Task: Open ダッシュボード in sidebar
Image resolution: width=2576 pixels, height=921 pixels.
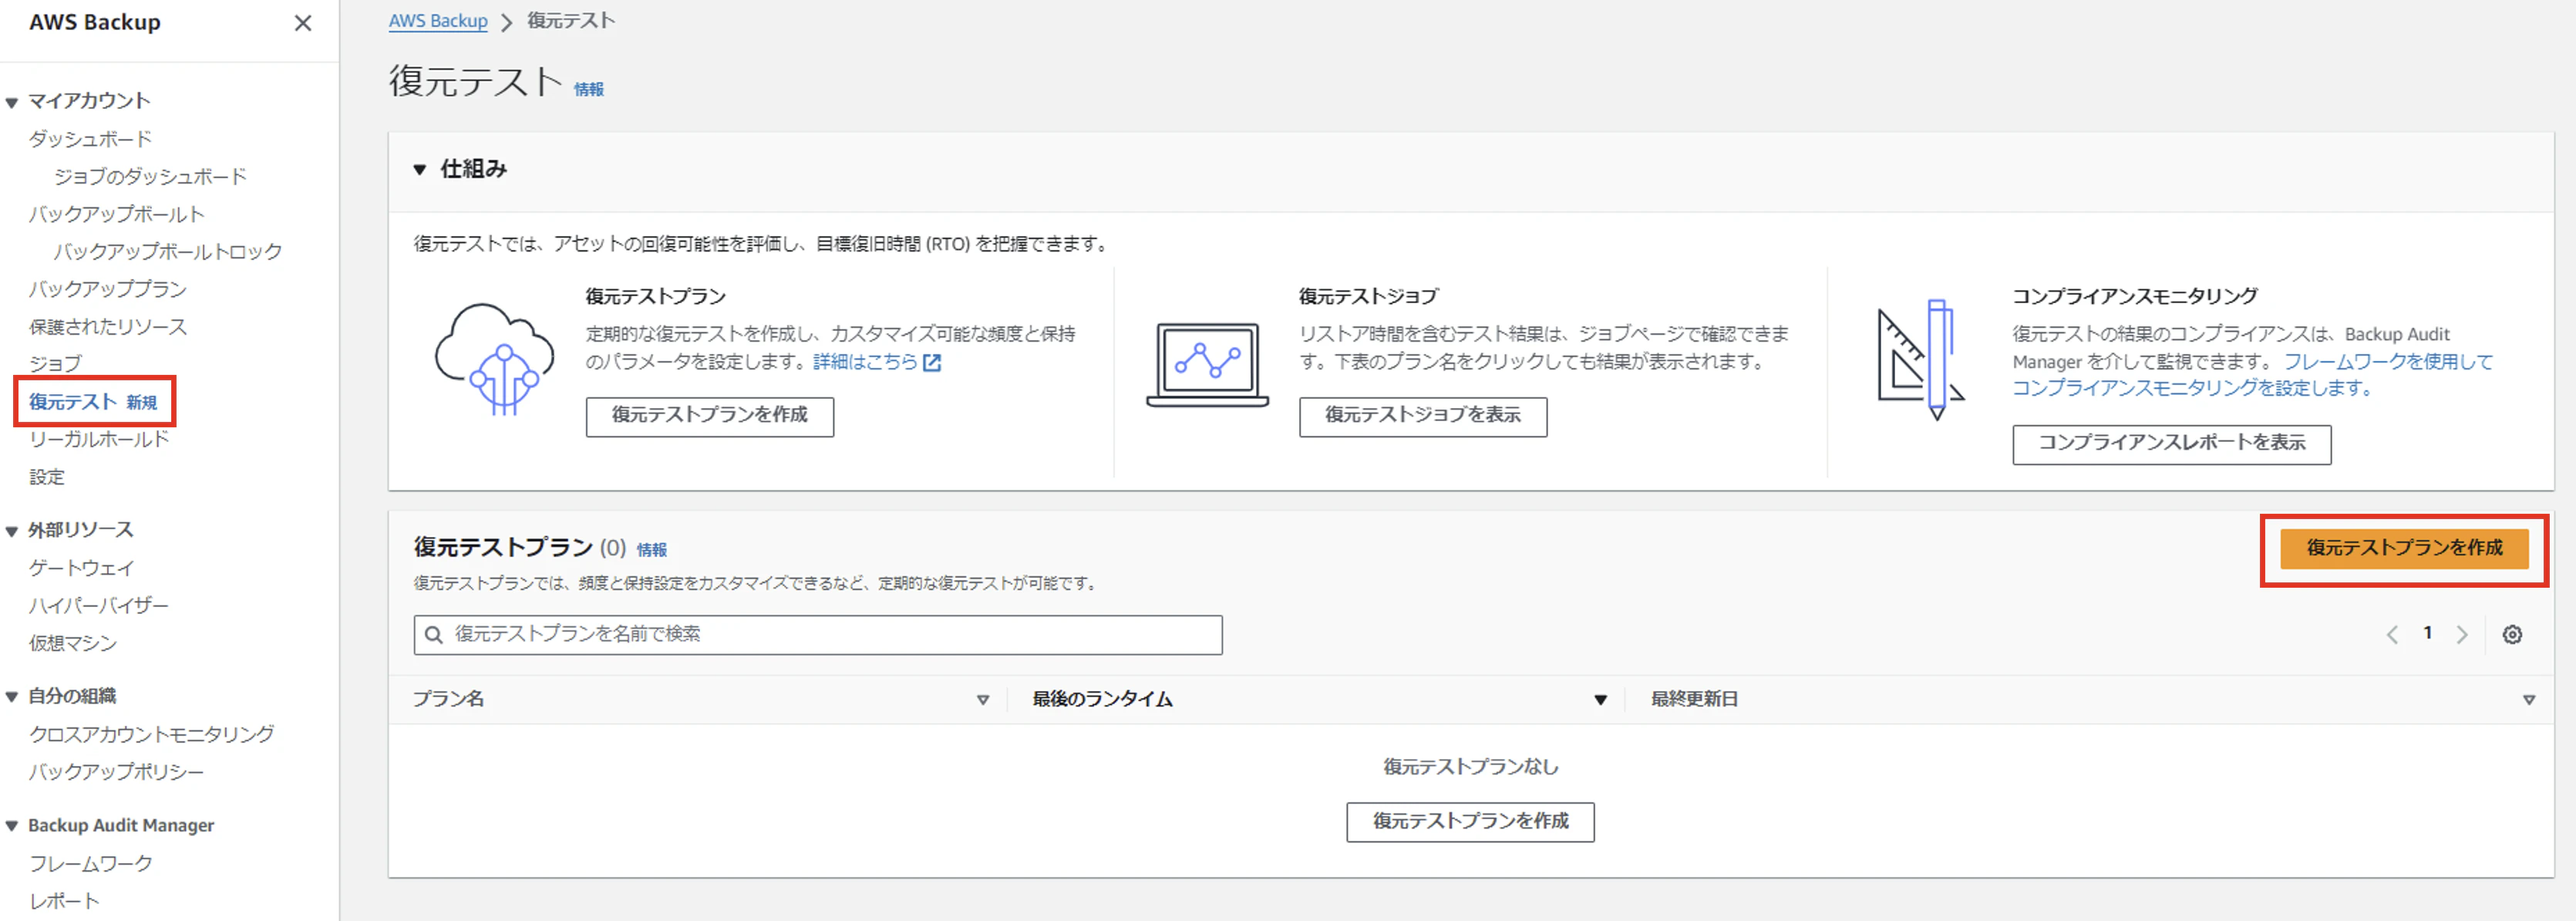Action: point(90,139)
